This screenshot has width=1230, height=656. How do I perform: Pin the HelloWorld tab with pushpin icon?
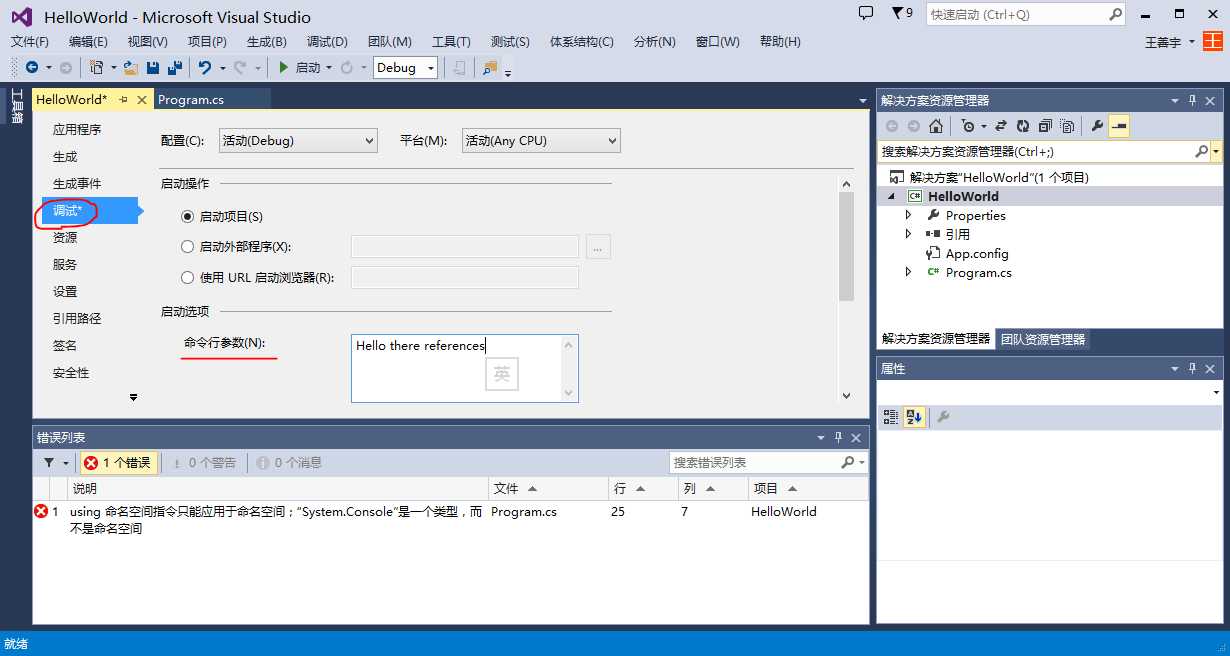(x=124, y=99)
